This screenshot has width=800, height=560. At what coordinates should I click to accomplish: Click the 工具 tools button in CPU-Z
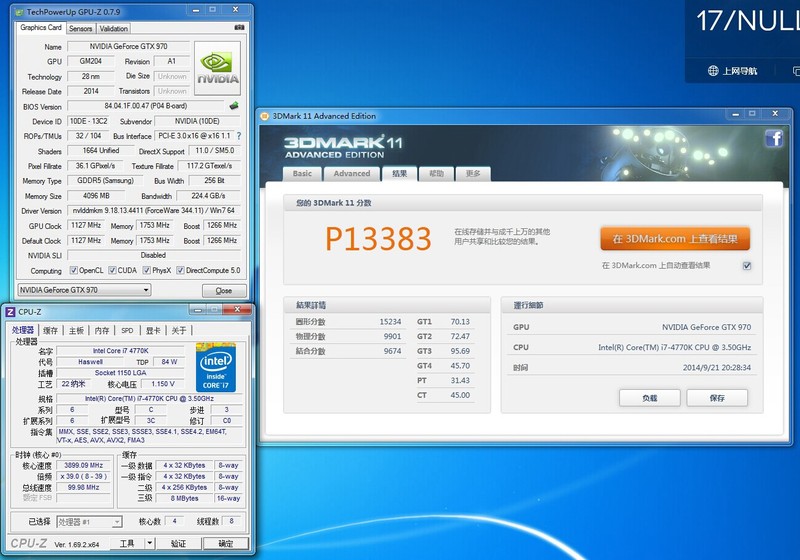127,543
